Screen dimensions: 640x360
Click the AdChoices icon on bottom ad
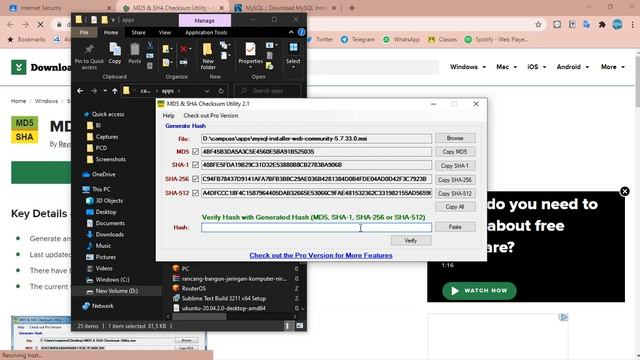point(564,317)
